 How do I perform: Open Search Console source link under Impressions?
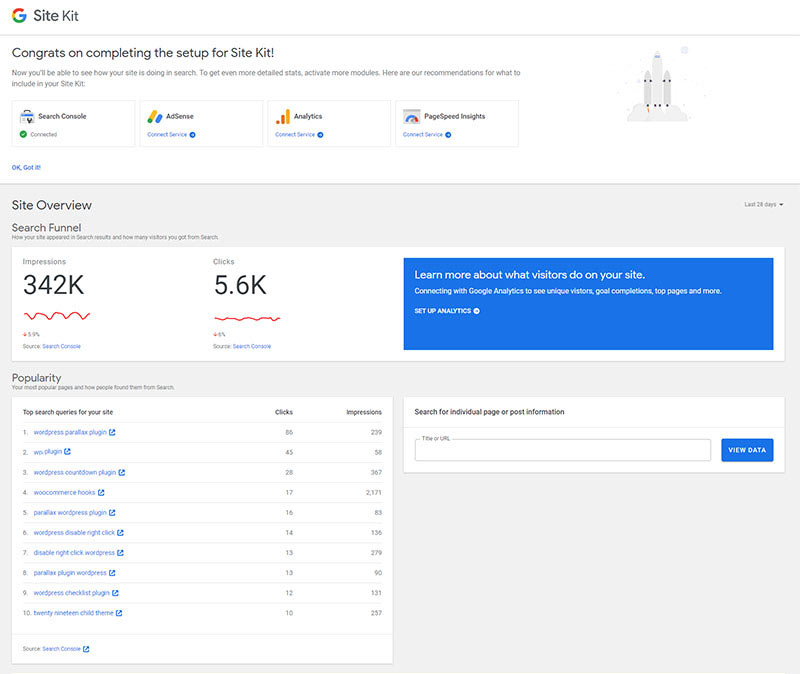pos(61,346)
